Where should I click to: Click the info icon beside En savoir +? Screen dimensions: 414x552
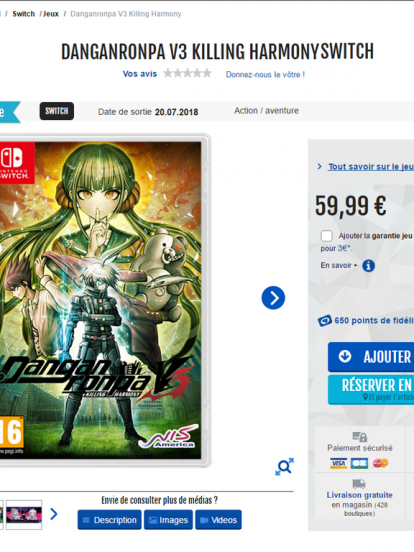(369, 266)
